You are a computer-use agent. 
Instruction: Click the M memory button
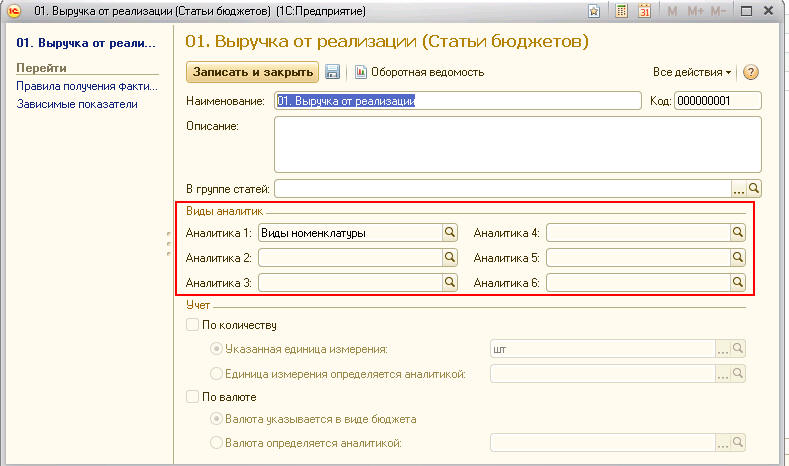coord(672,11)
